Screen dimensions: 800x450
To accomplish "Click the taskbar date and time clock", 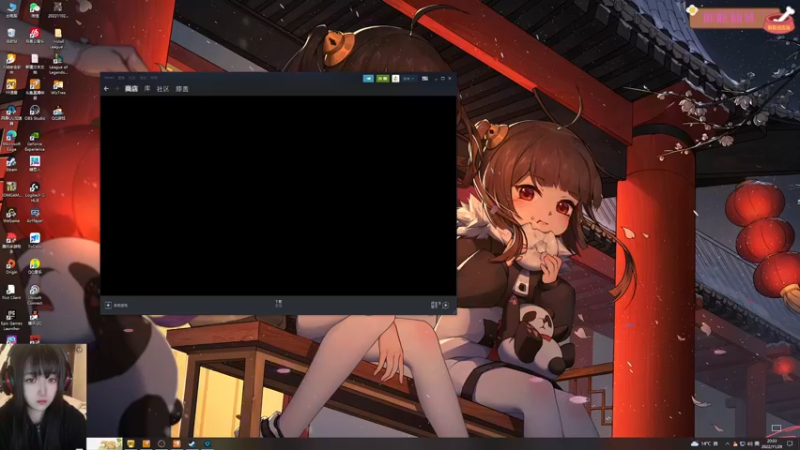I will pyautogui.click(x=772, y=444).
